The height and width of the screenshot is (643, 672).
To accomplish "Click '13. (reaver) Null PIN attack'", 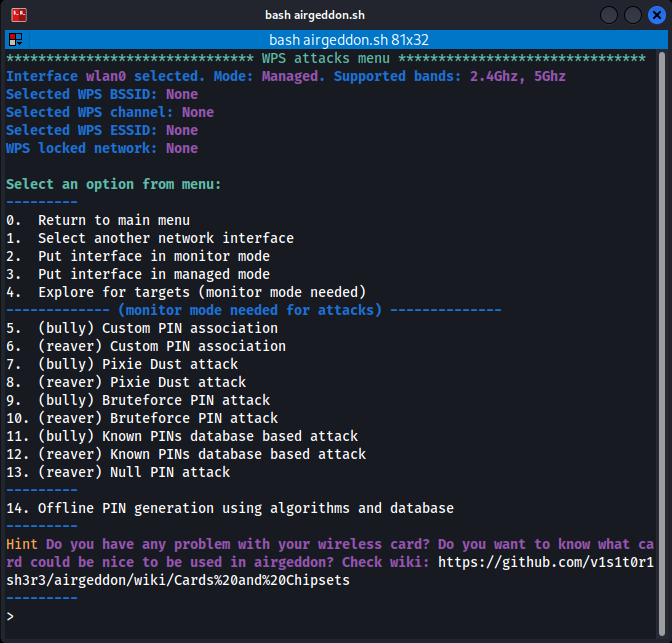I will (118, 472).
